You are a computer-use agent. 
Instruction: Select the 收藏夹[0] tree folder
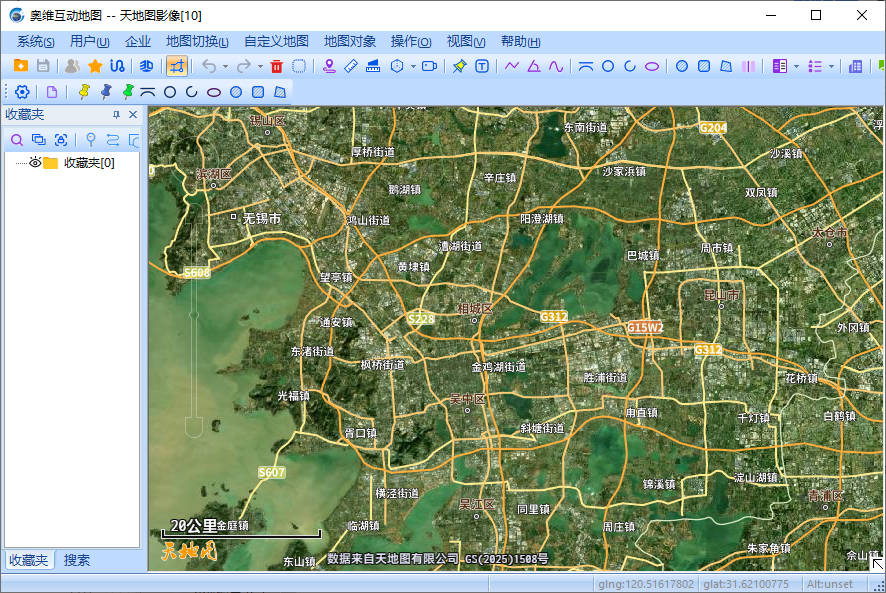[88, 163]
